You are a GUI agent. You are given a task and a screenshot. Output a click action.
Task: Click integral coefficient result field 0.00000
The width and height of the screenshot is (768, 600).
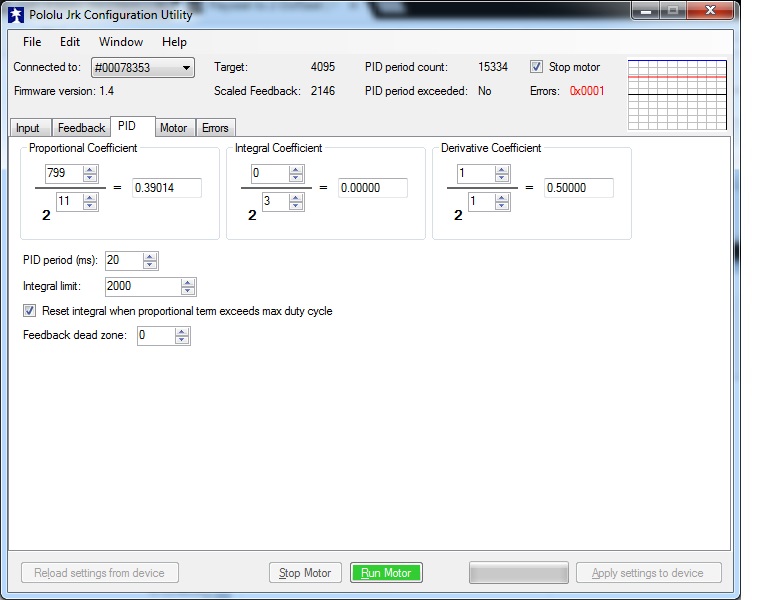[373, 188]
